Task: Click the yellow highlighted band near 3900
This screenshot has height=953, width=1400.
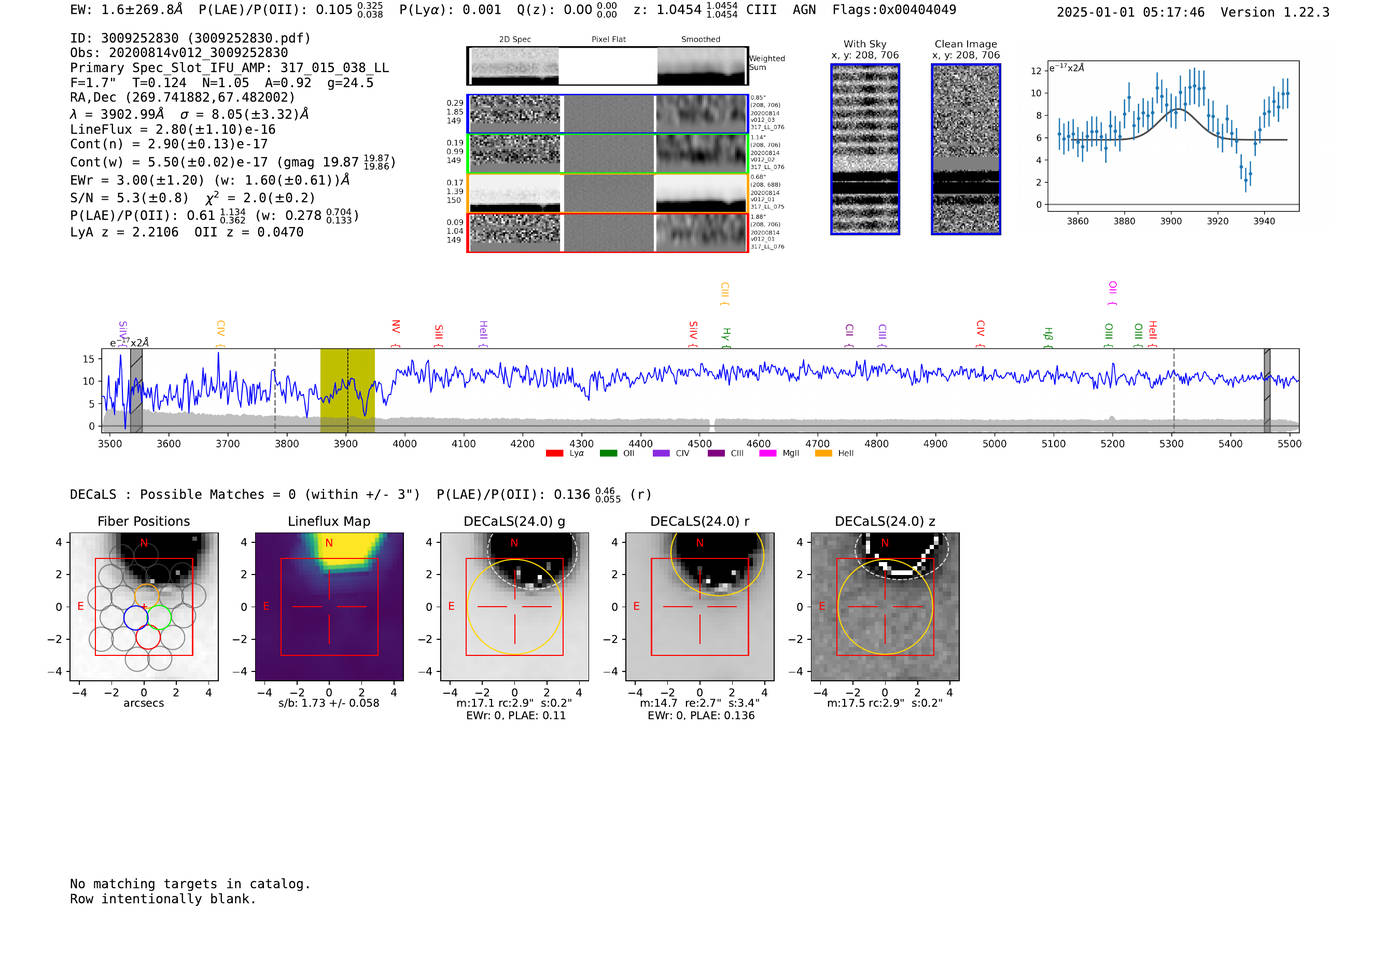Action: point(347,391)
